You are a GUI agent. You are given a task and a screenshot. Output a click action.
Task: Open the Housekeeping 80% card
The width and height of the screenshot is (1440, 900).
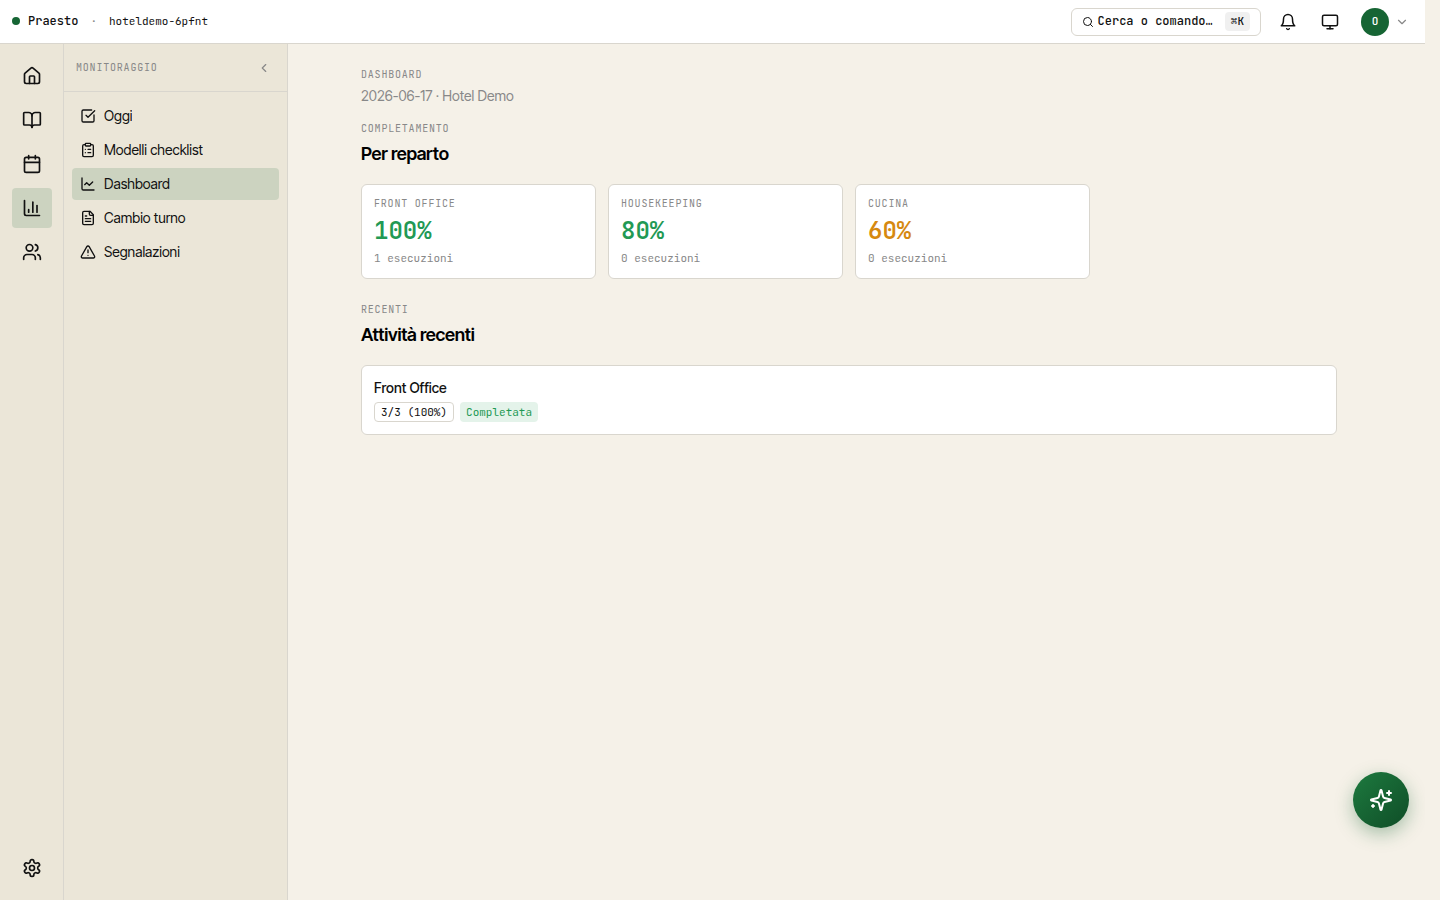(725, 231)
